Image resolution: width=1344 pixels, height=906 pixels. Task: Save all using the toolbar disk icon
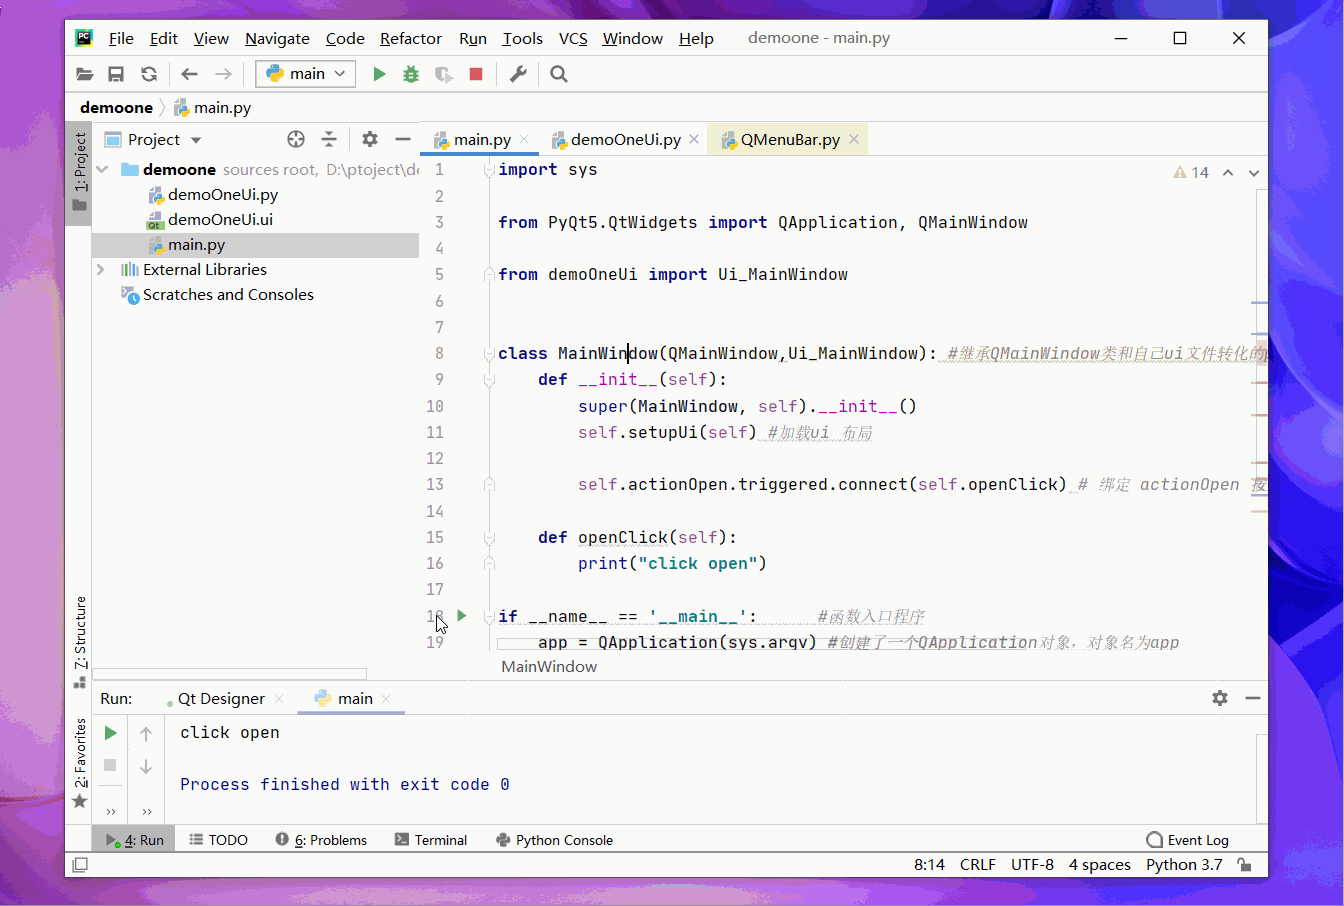(116, 74)
